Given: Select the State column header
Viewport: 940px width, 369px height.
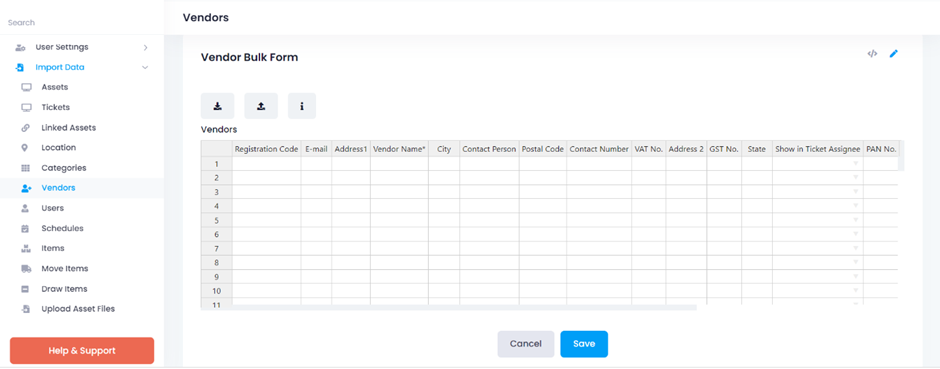Looking at the screenshot, I should click(x=757, y=149).
